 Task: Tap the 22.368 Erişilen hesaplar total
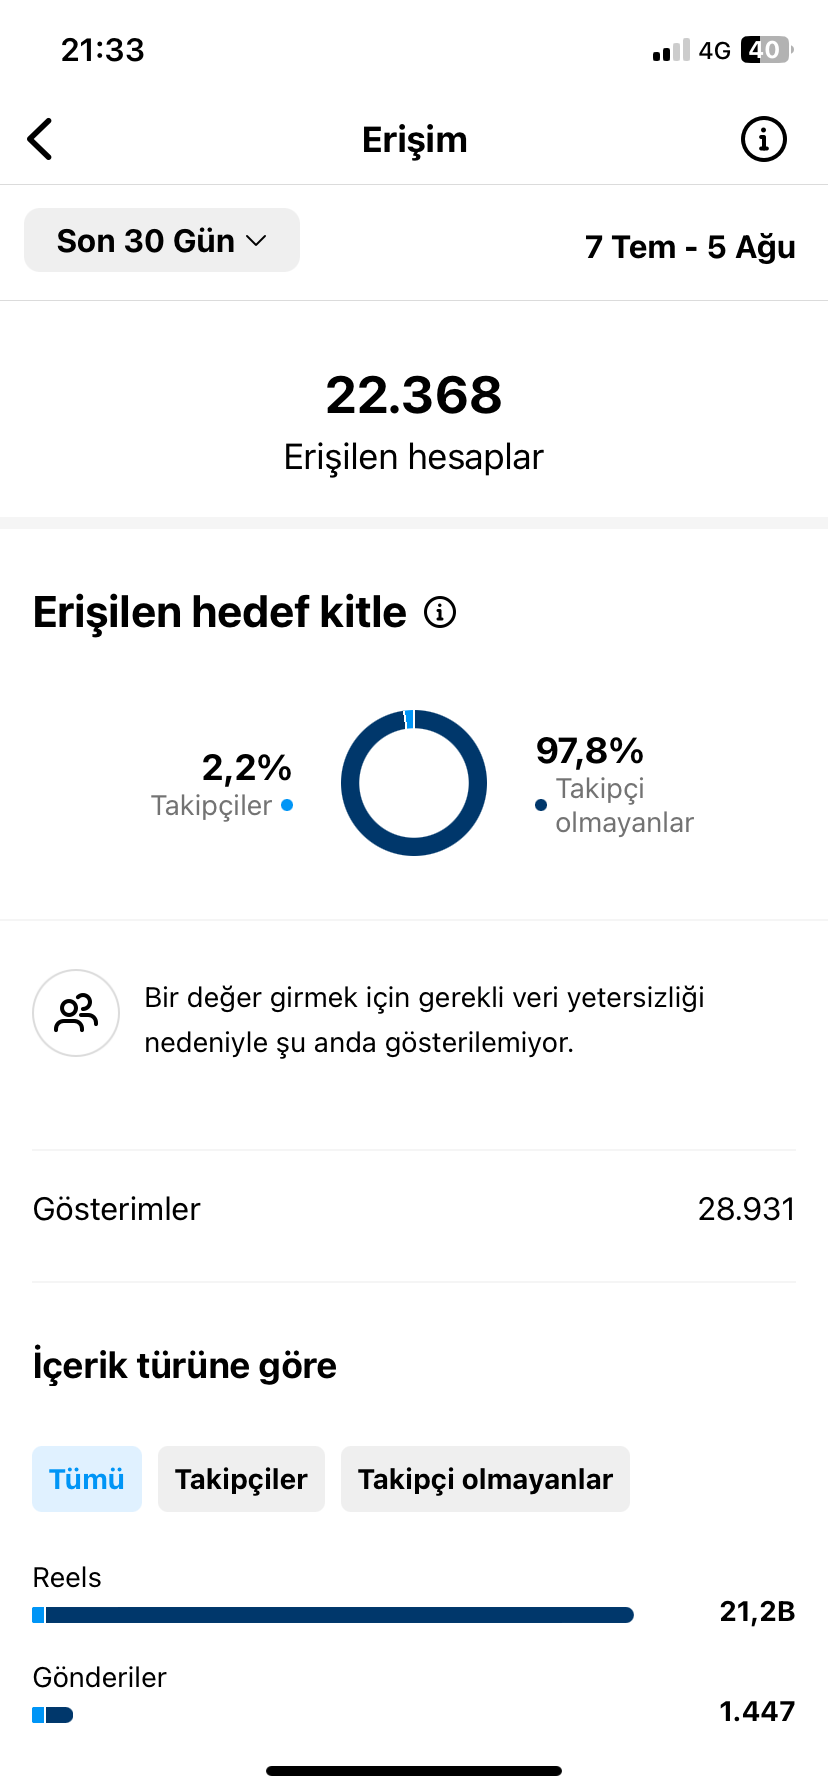point(414,421)
